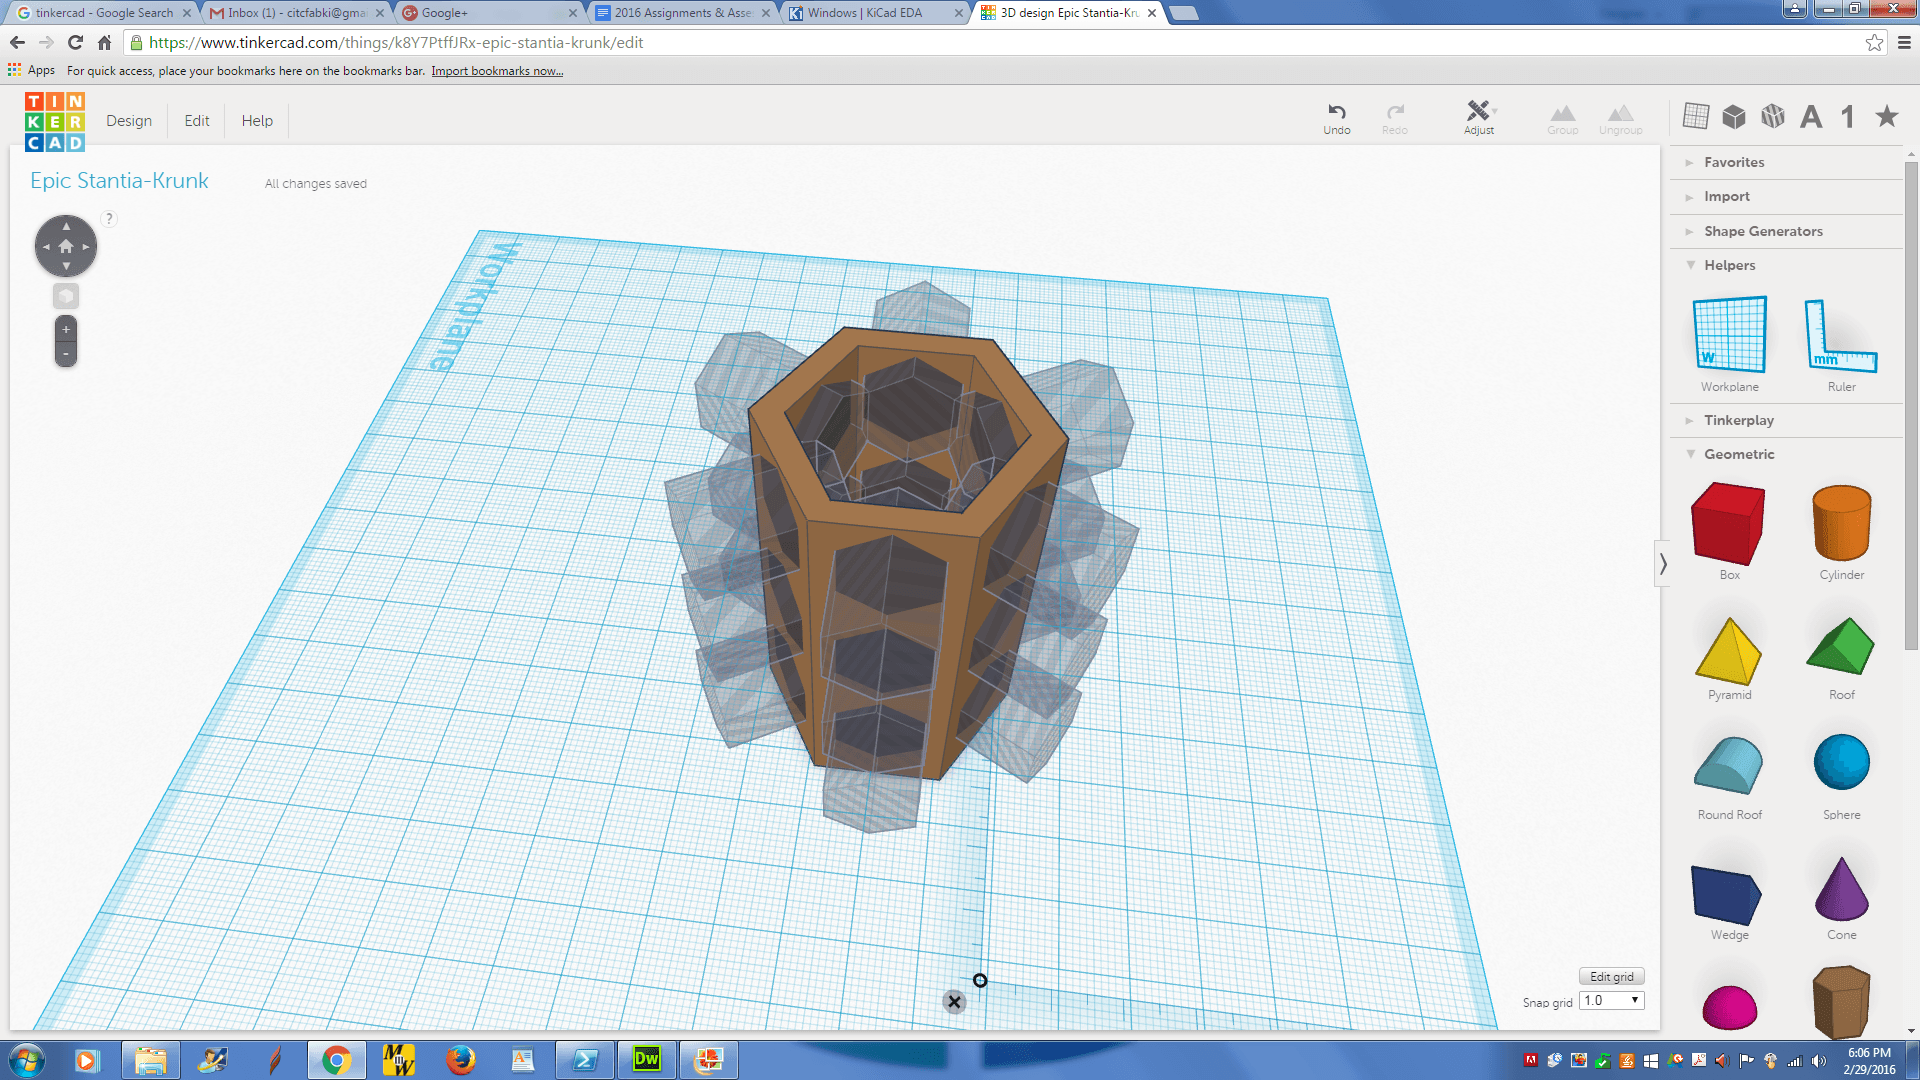Viewport: 1920px width, 1080px height.
Task: Click the home view button
Action: (66, 246)
